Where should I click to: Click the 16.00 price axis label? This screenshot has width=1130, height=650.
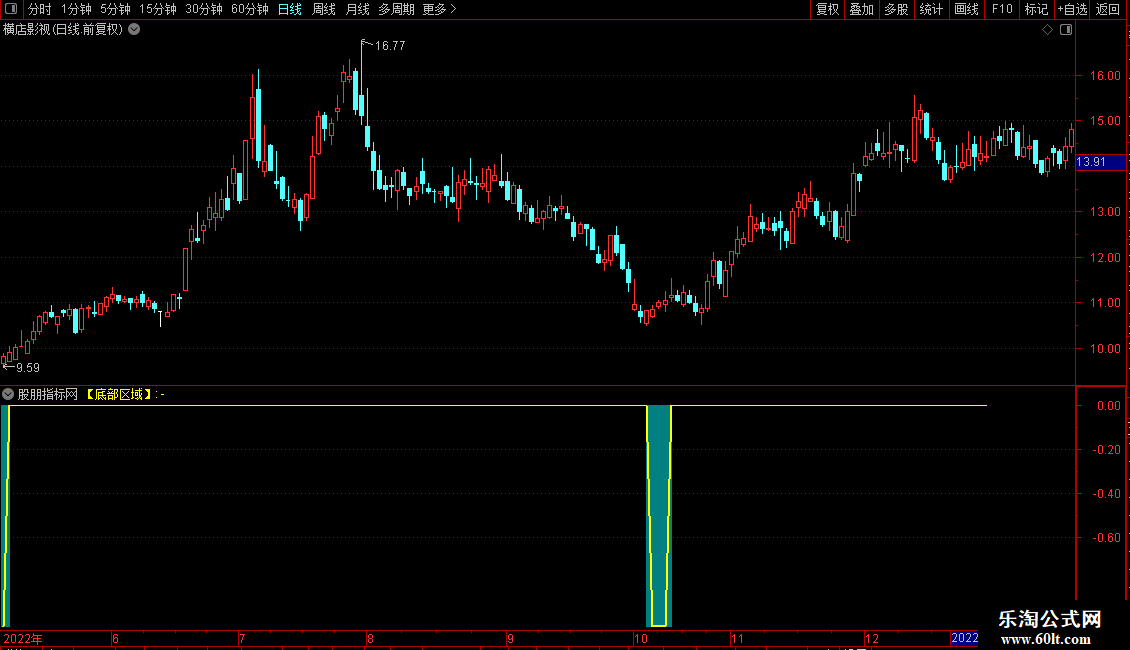[1105, 76]
